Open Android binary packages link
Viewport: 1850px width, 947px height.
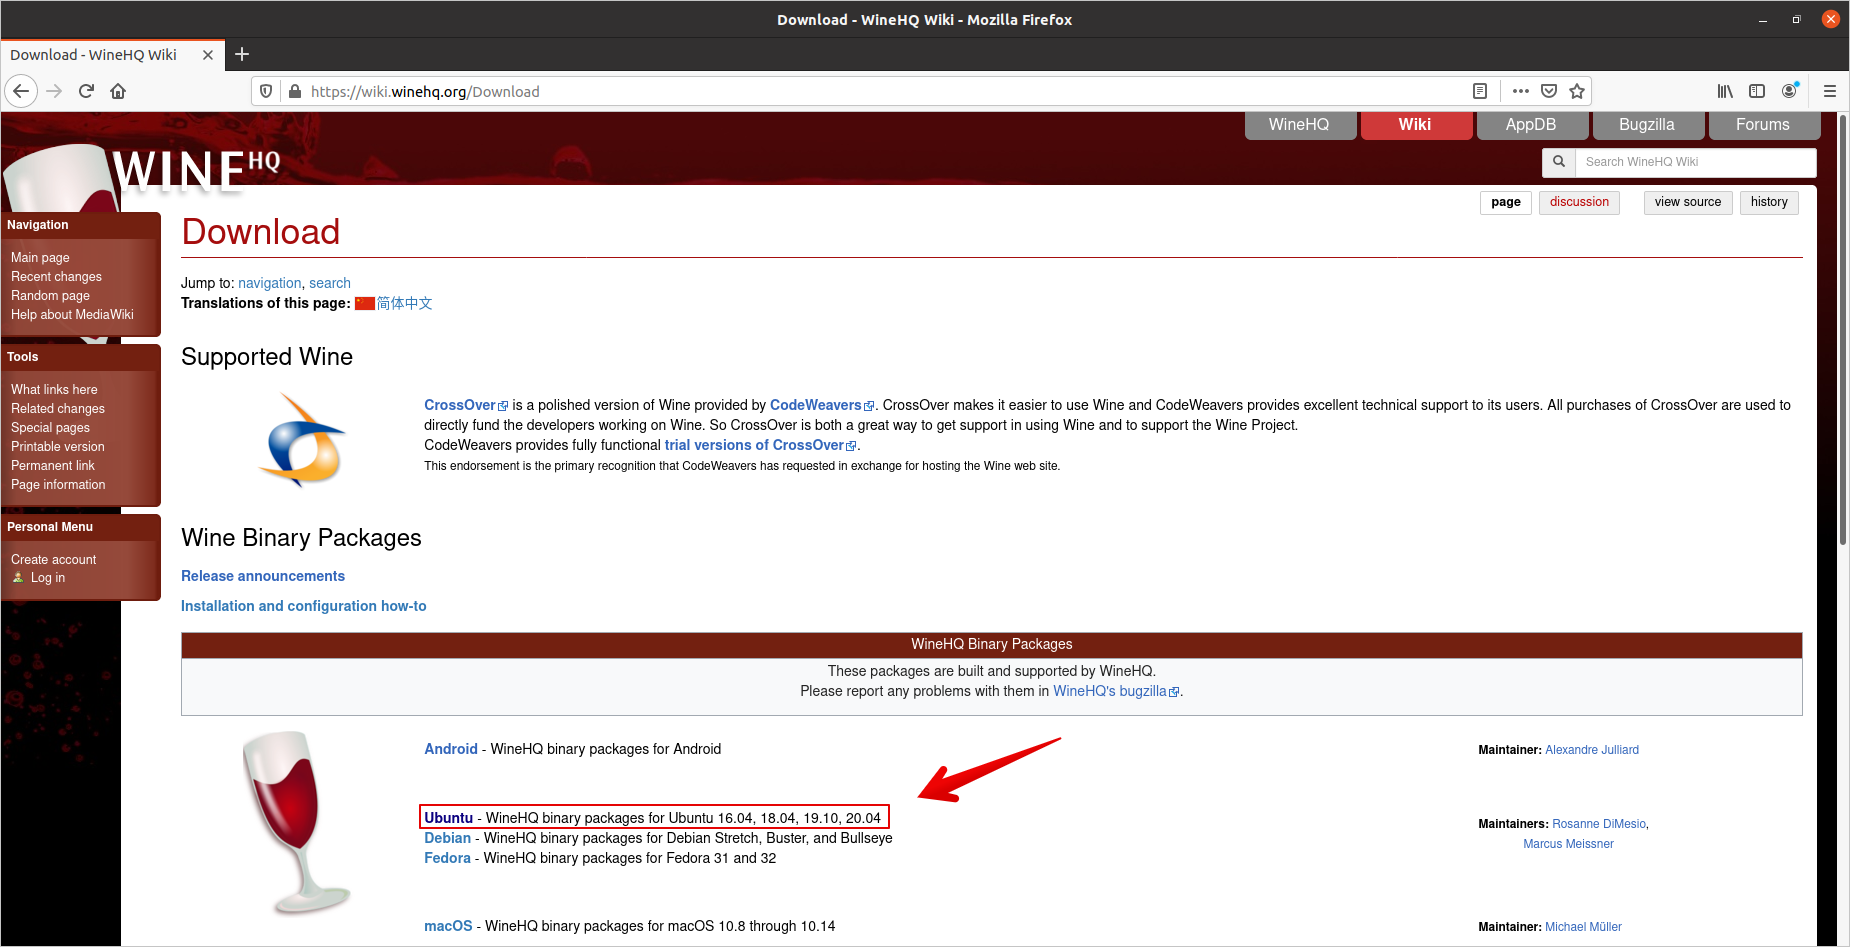tap(451, 749)
